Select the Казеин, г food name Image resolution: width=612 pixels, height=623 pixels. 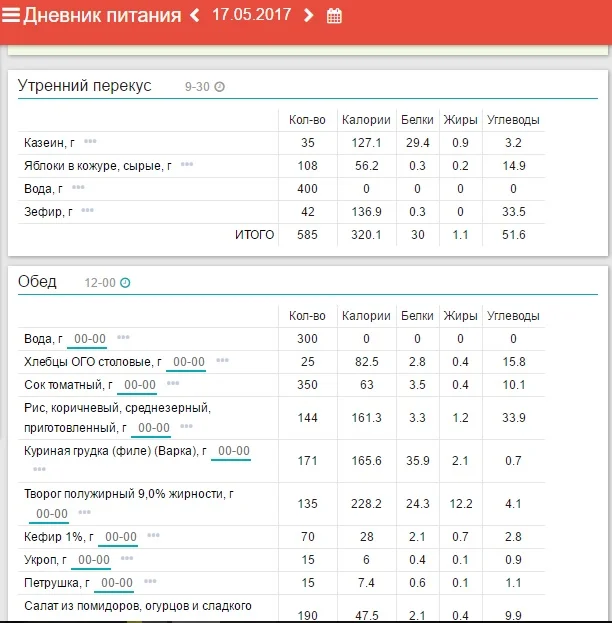pyautogui.click(x=49, y=143)
